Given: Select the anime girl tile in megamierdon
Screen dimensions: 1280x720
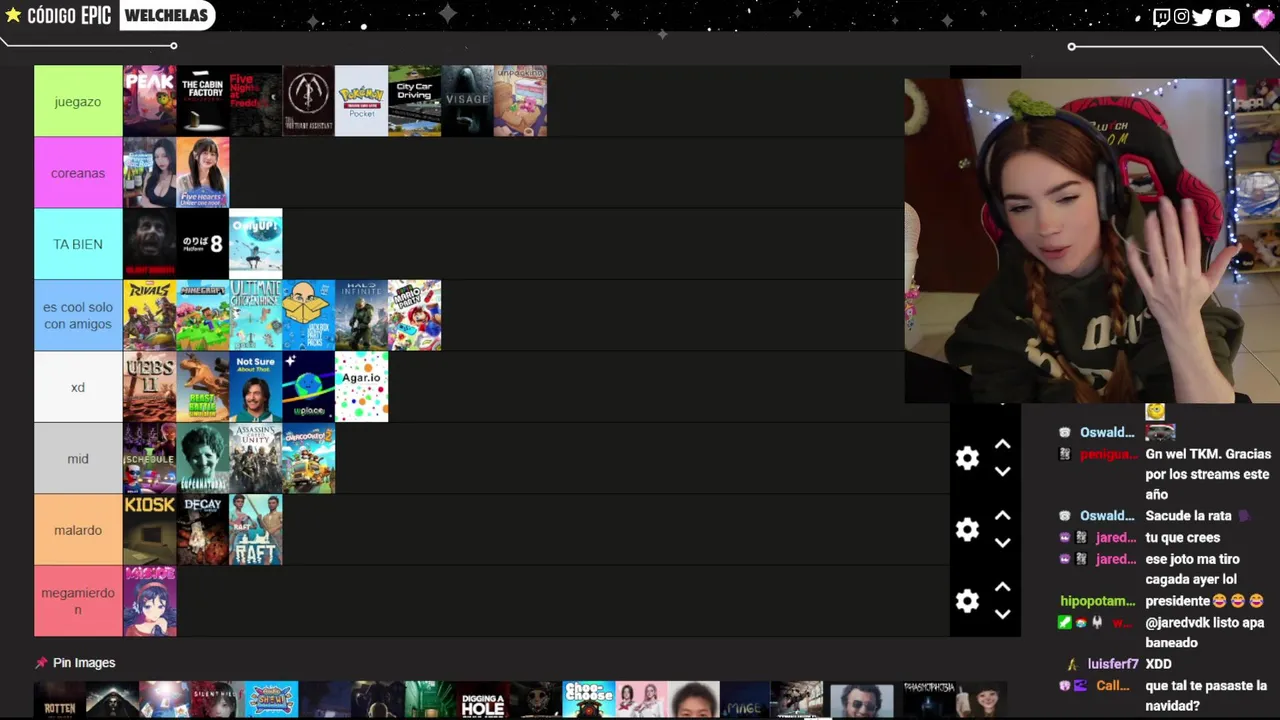Looking at the screenshot, I should (x=150, y=601).
